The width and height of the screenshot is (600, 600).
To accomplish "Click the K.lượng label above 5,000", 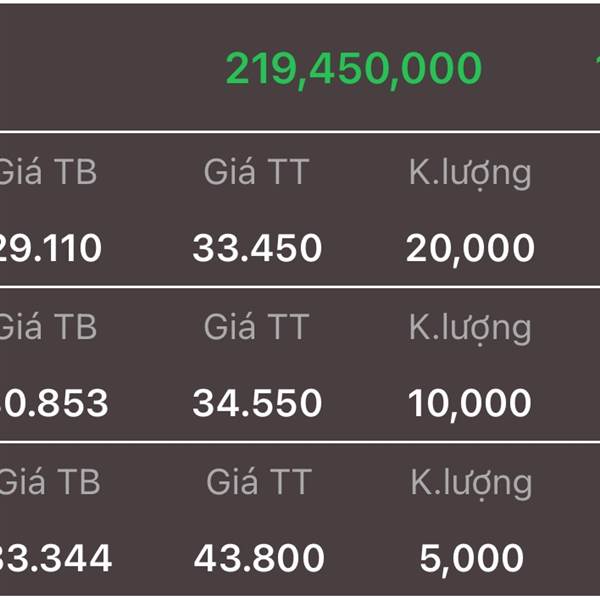I will [471, 484].
